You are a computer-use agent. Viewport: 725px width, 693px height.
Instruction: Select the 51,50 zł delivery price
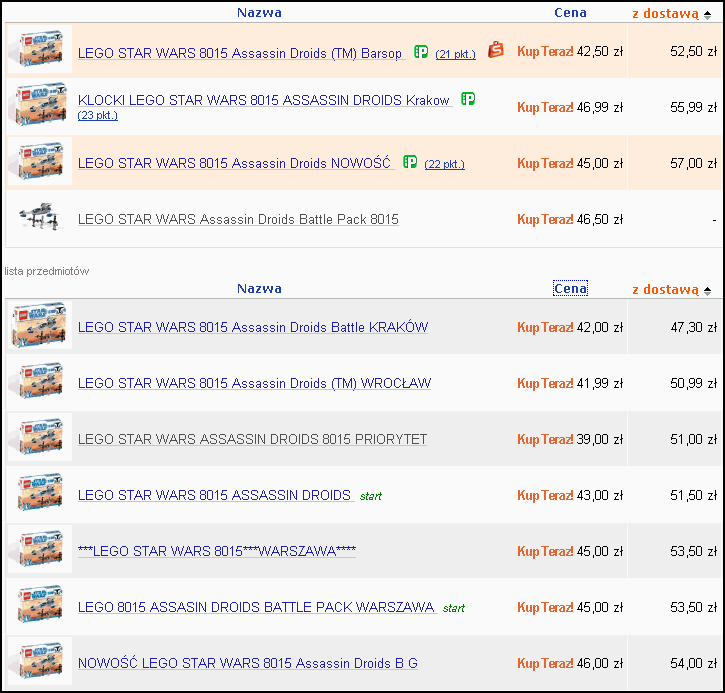point(693,495)
